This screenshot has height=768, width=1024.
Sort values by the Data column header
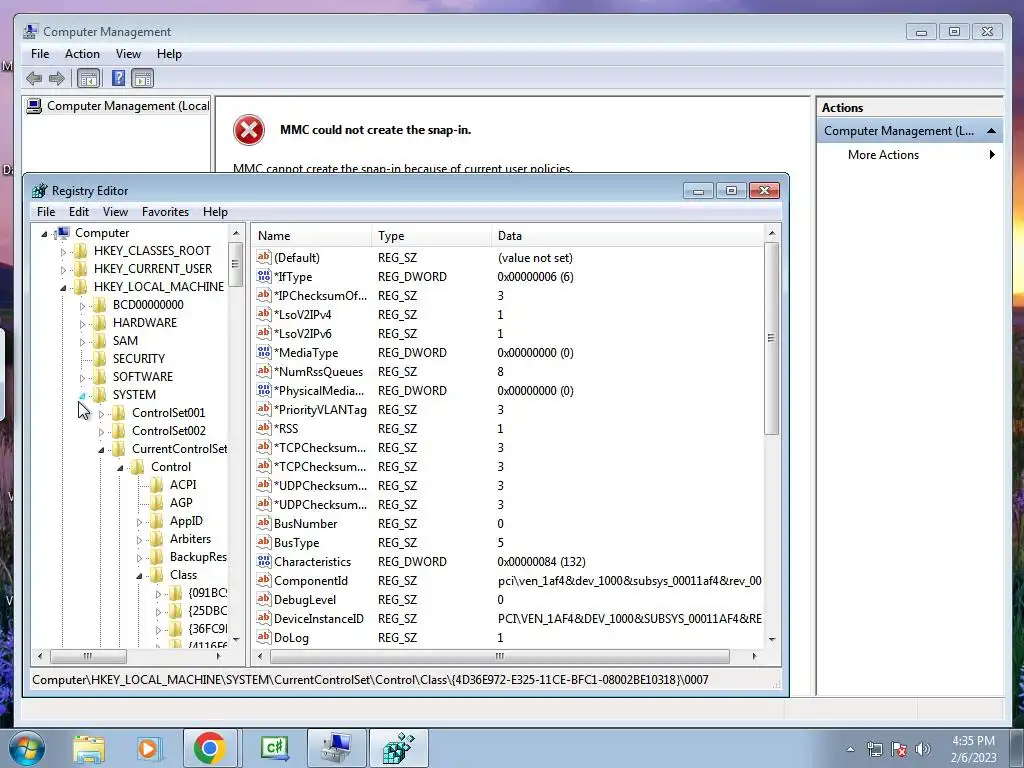click(627, 236)
